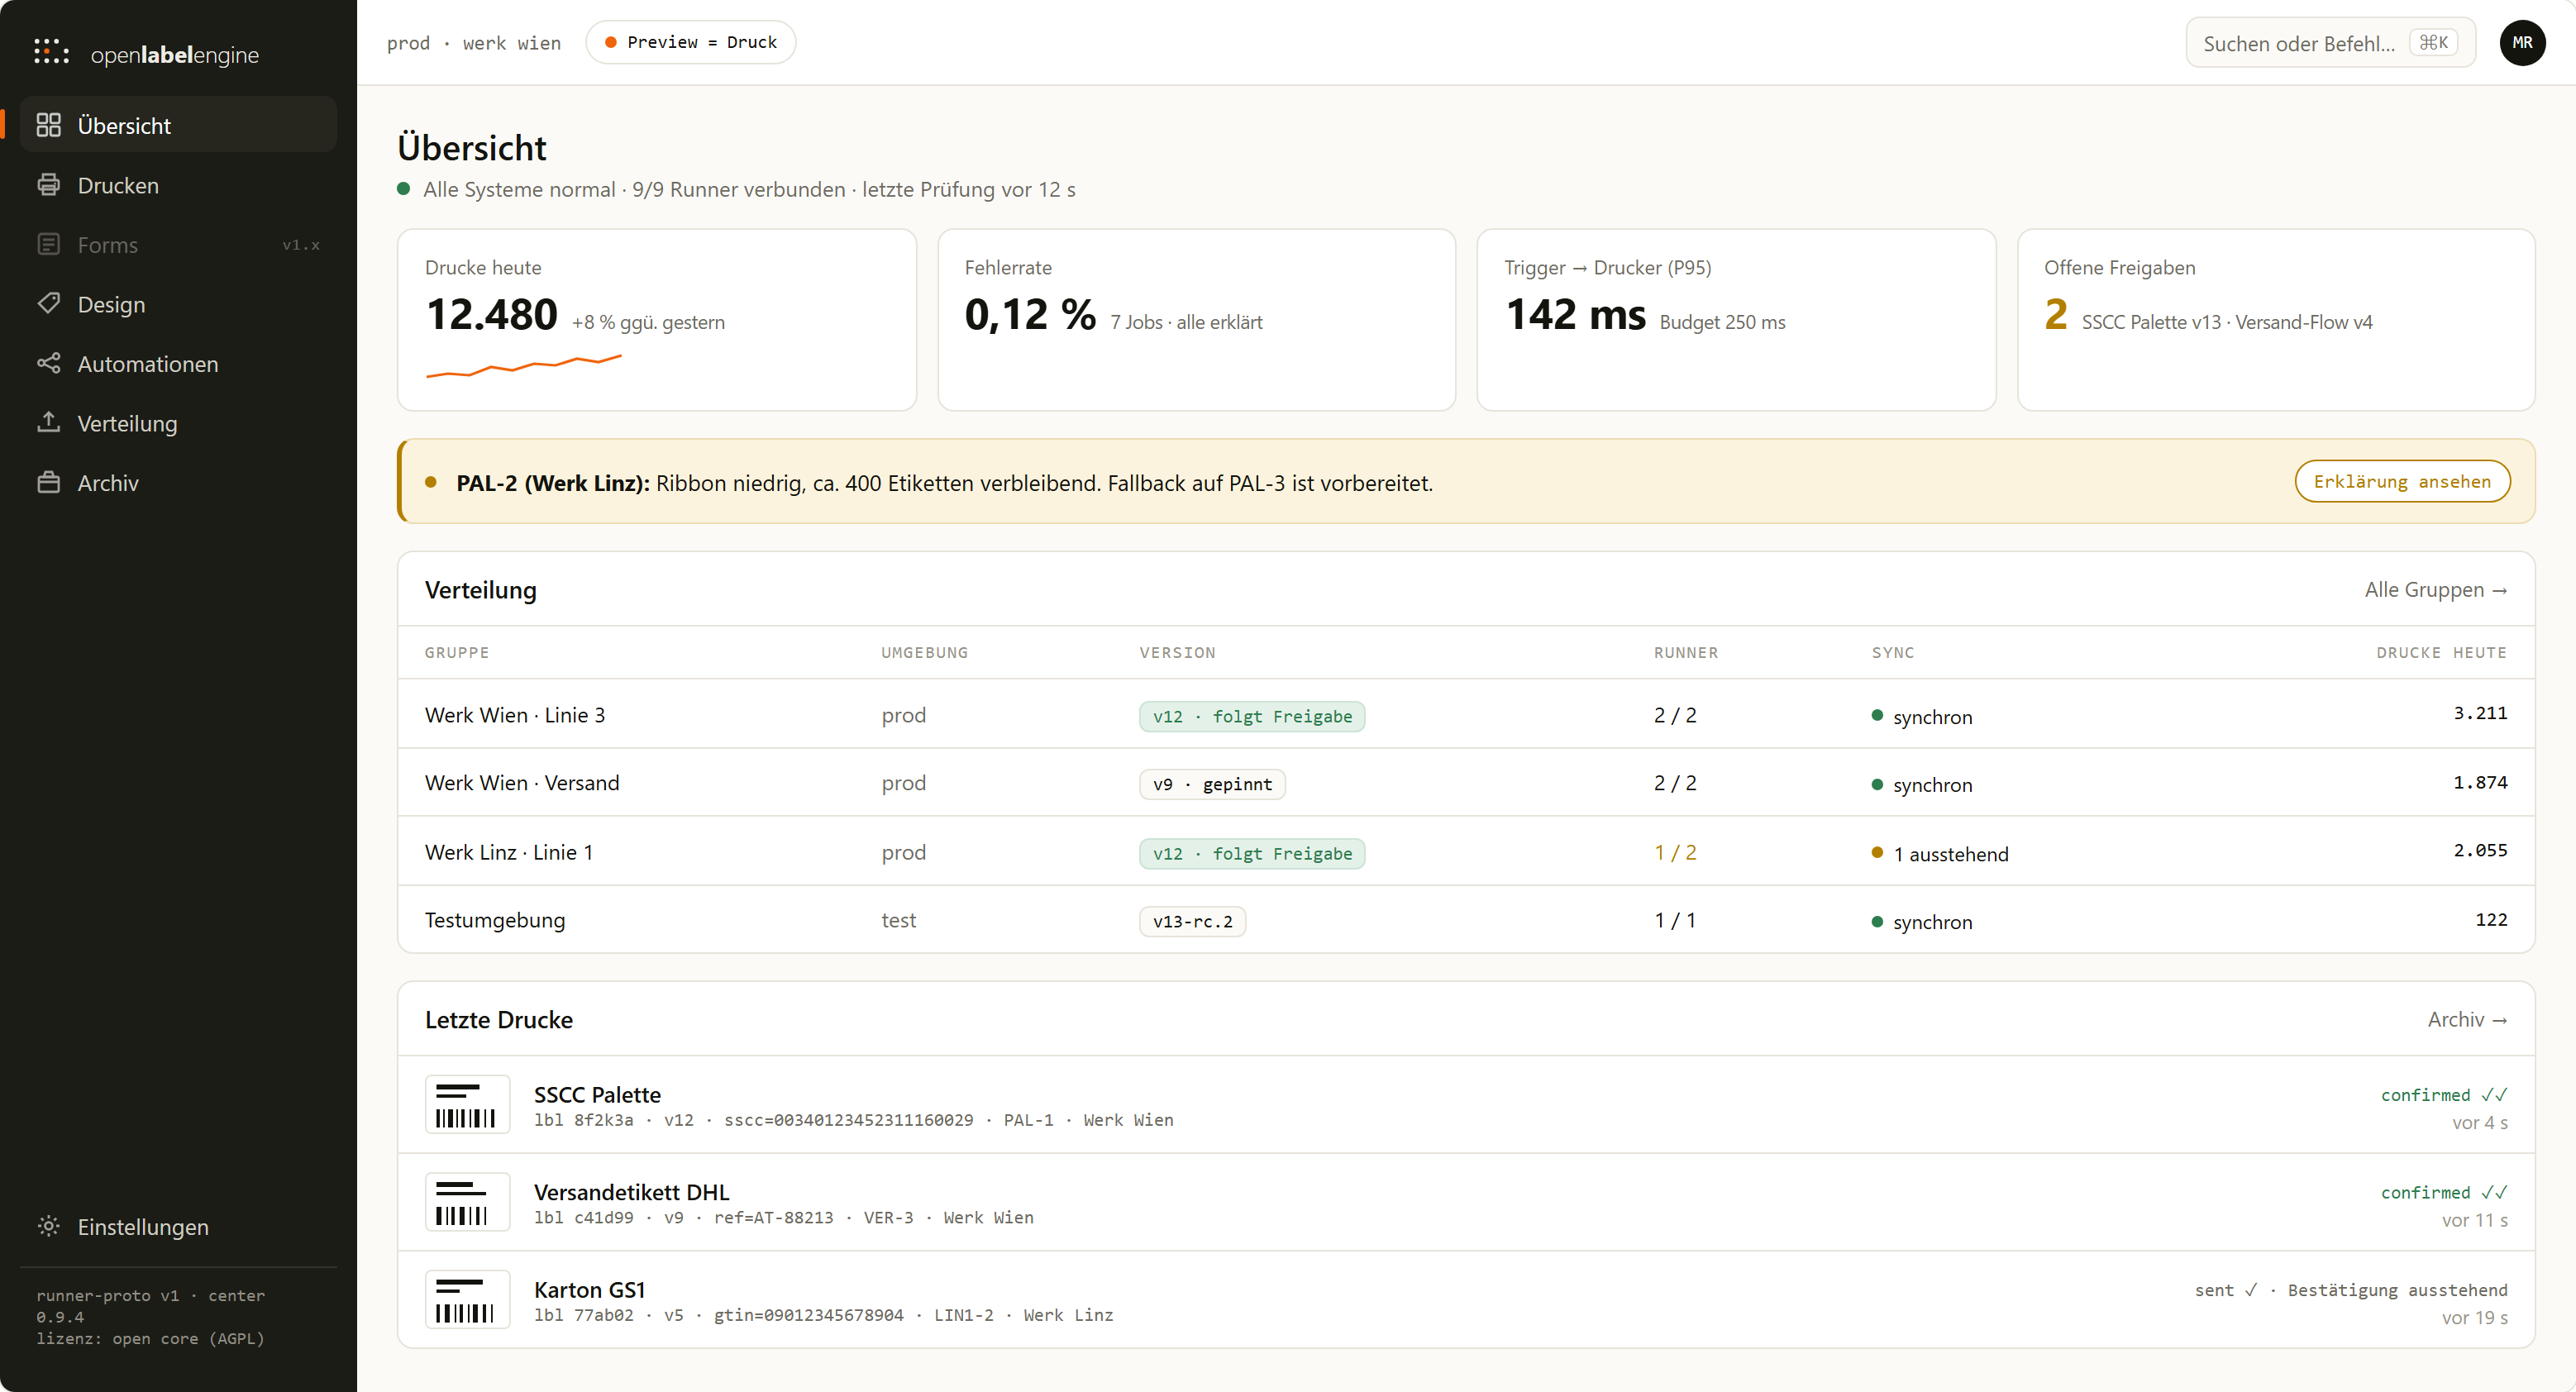
Task: Select the Testumgebung row
Action: (1466, 919)
